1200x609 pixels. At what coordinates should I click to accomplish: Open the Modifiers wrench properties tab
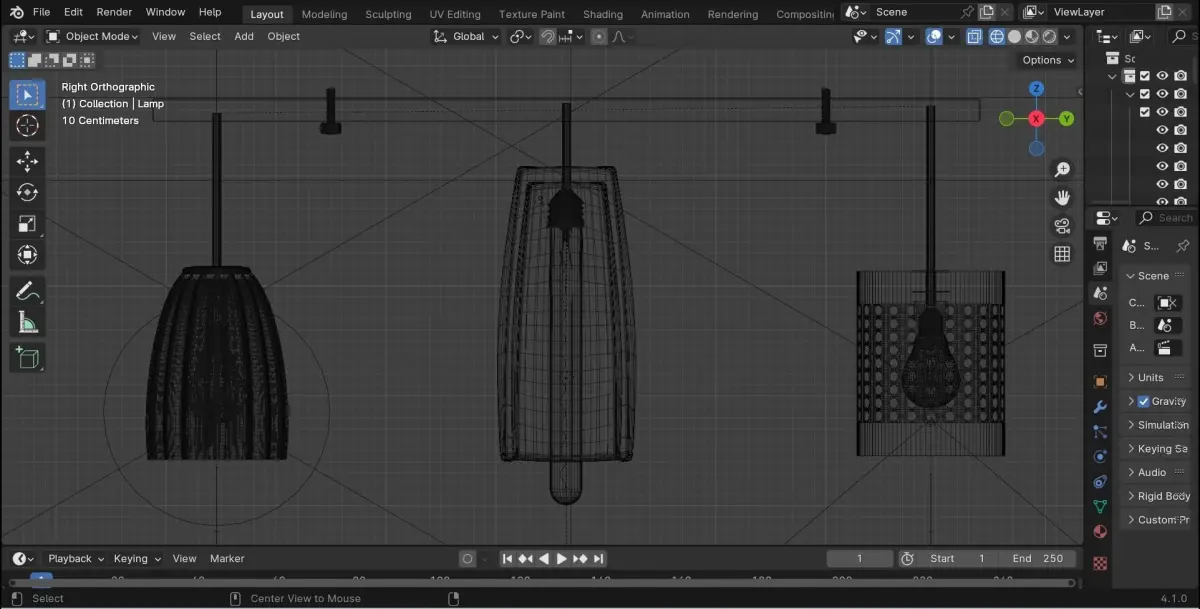(x=1100, y=407)
